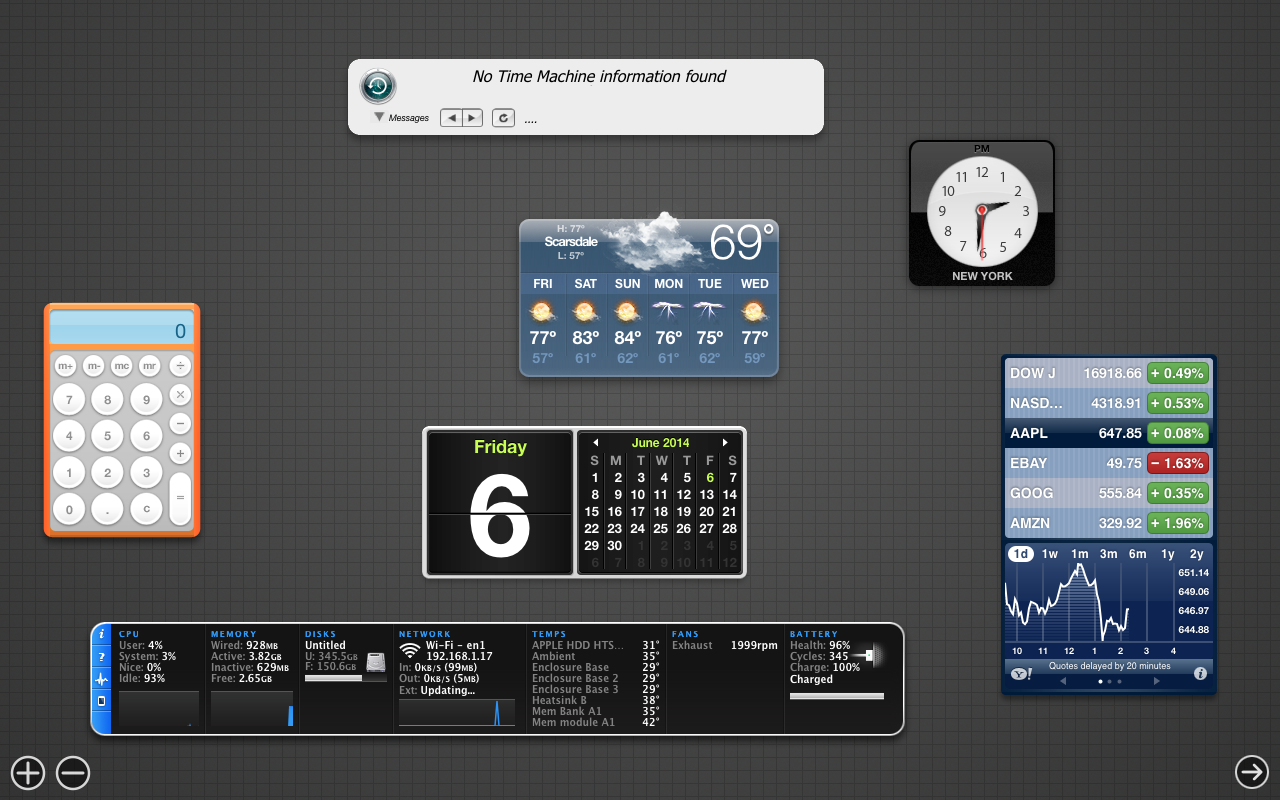Viewport: 1280px width, 800px height.
Task: Click the Friday 6 date panel
Action: tap(500, 502)
